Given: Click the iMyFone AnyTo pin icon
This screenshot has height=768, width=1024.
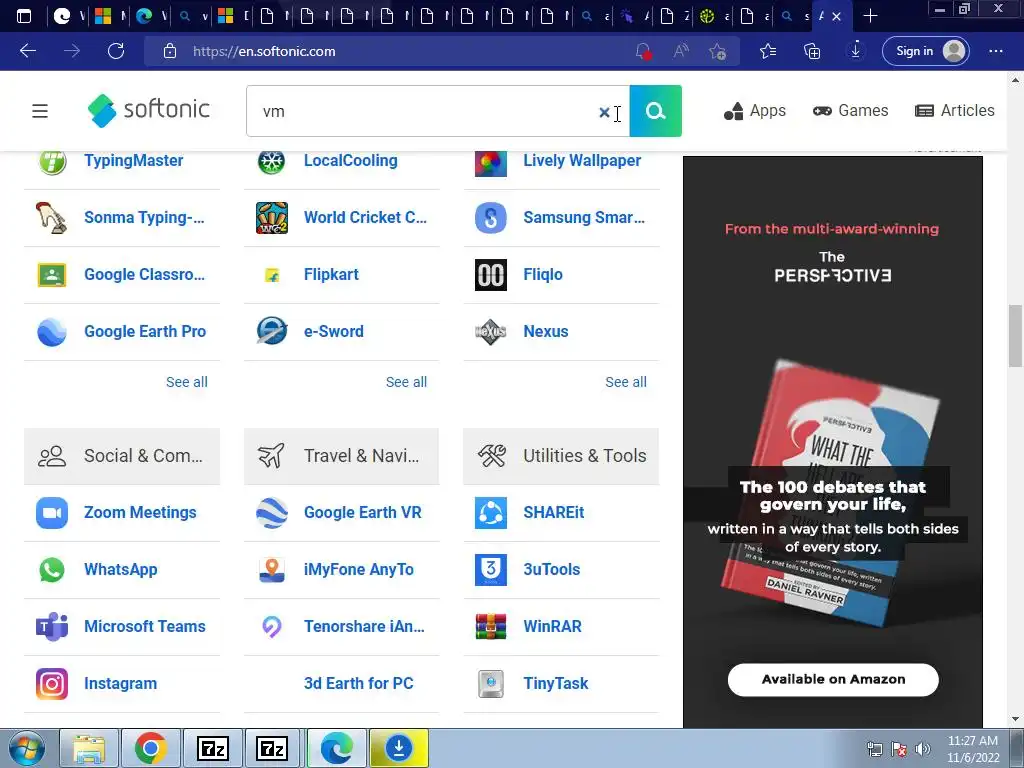Looking at the screenshot, I should click(x=272, y=569).
